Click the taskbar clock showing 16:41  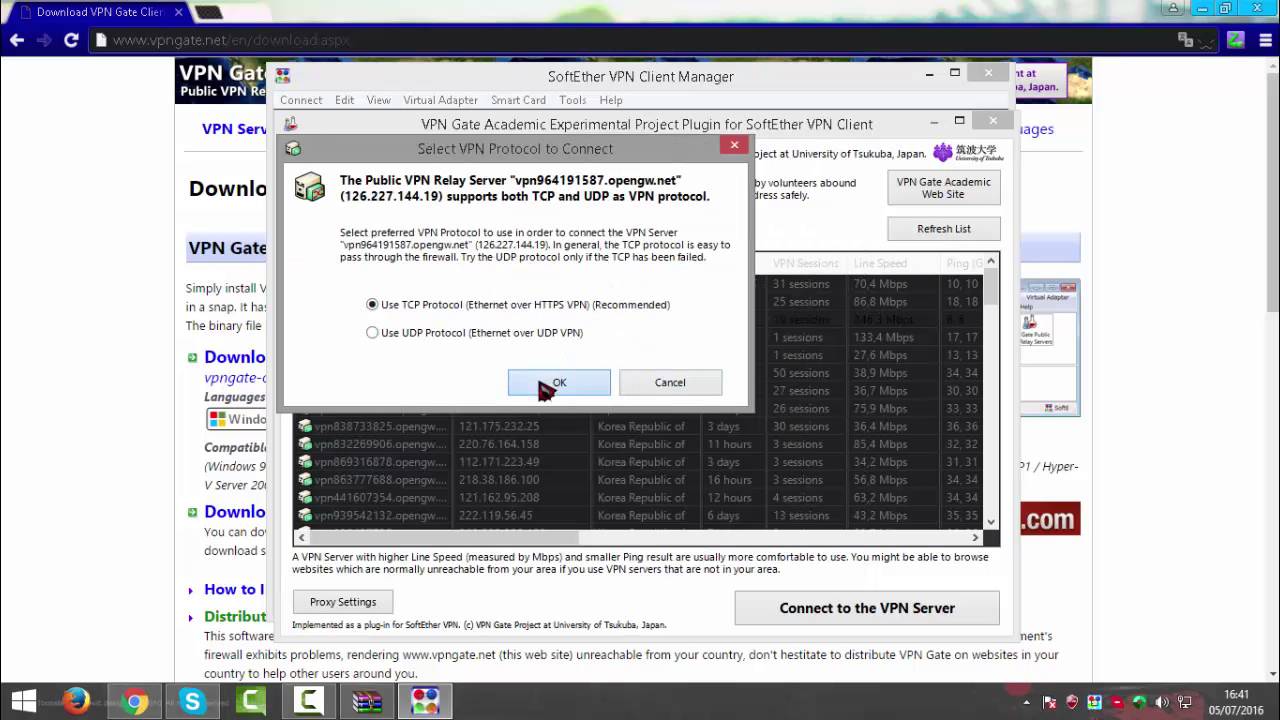1237,701
